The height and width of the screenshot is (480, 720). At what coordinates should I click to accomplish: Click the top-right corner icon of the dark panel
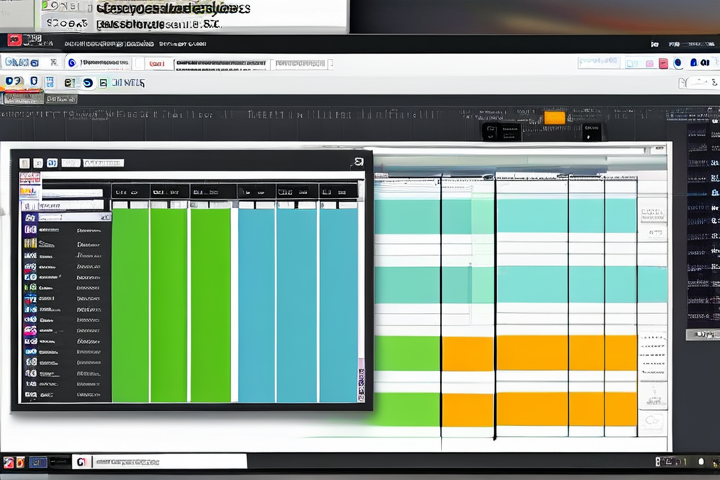358,161
